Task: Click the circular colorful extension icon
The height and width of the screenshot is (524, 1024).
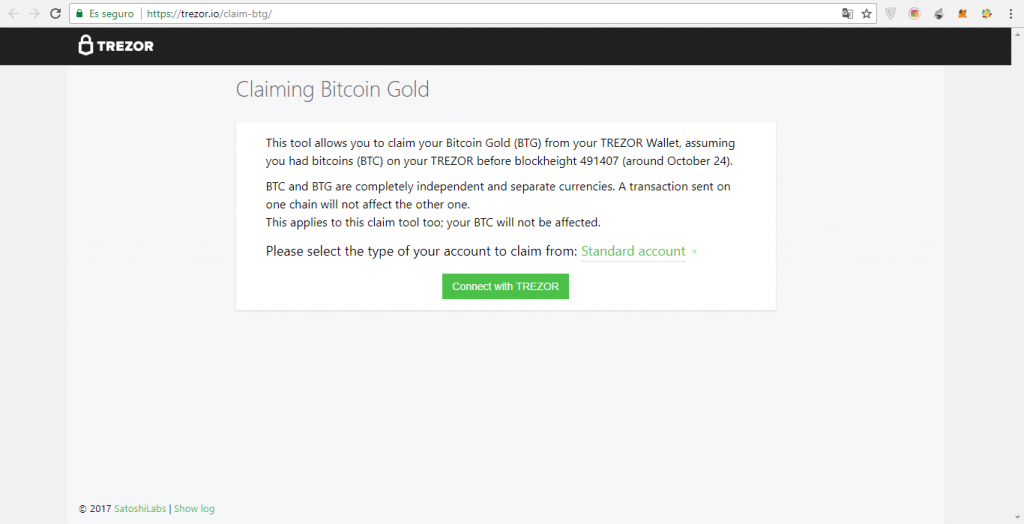Action: tap(914, 13)
